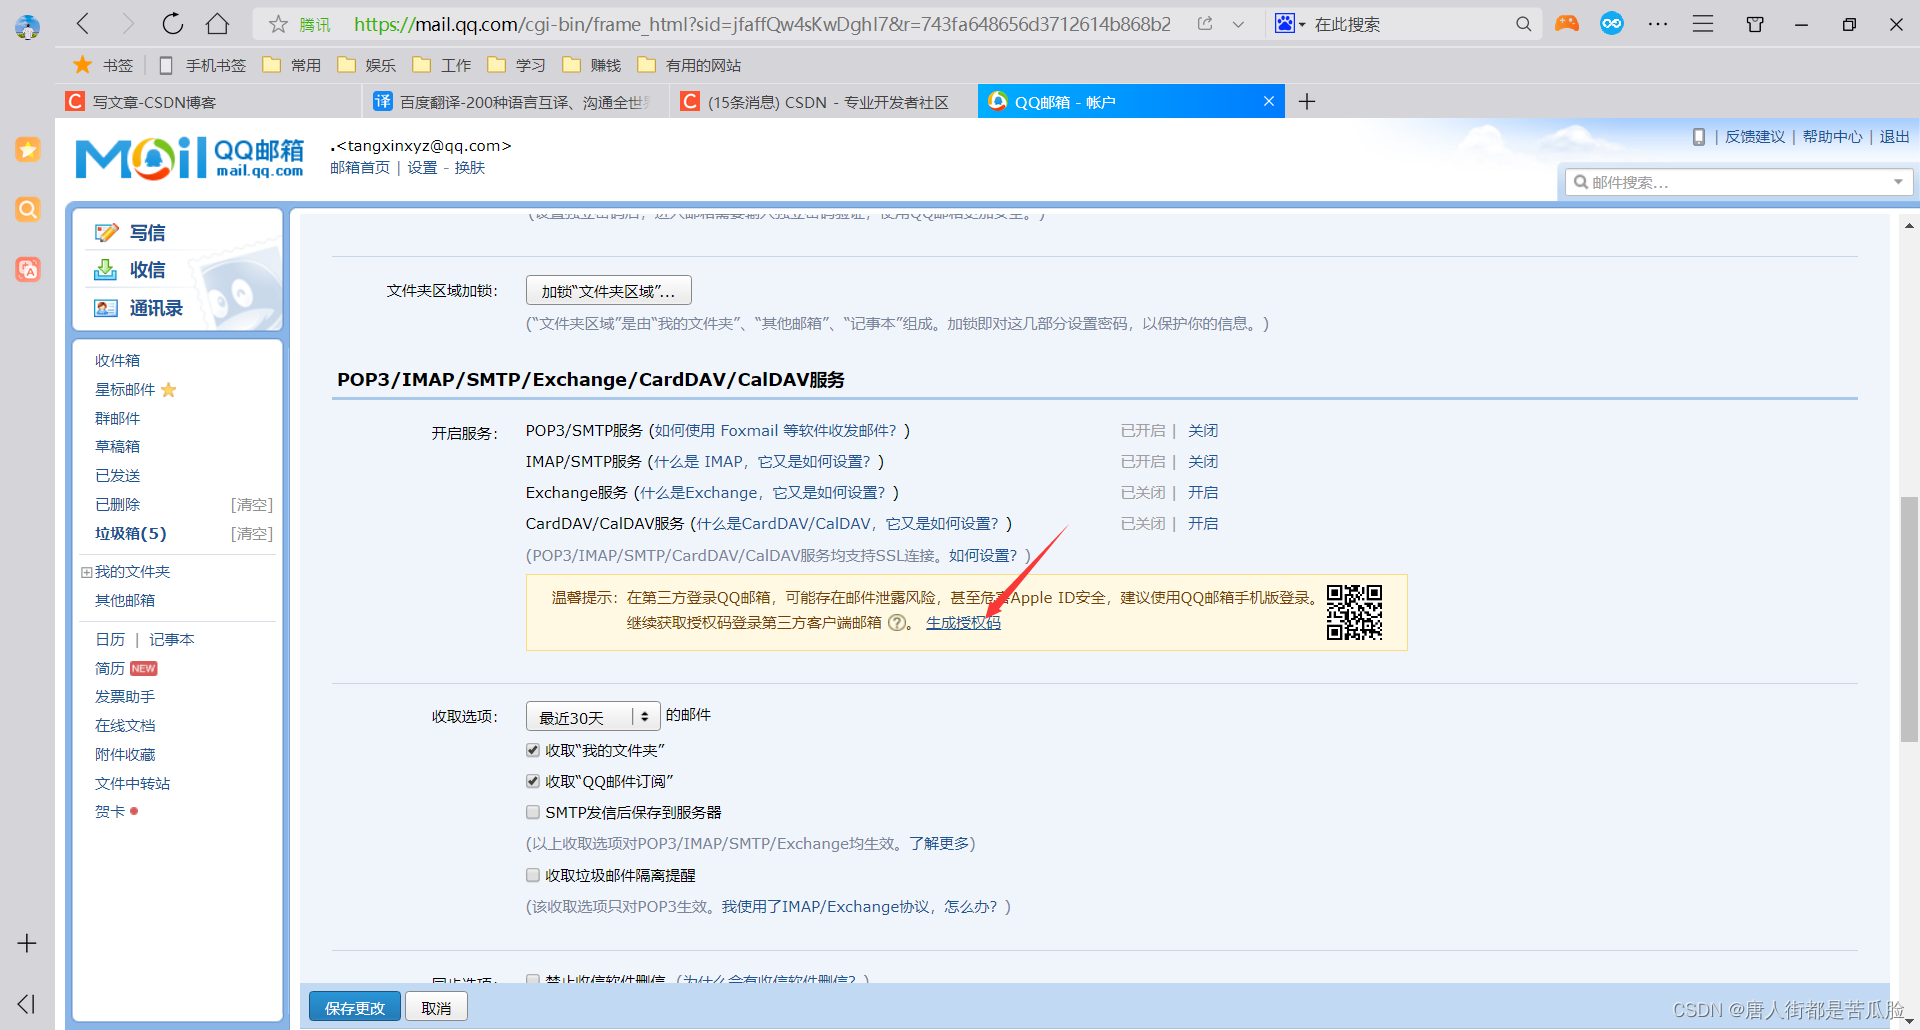This screenshot has height=1030, width=1920.
Task: Click the blue infinity extension icon
Action: point(1612,24)
